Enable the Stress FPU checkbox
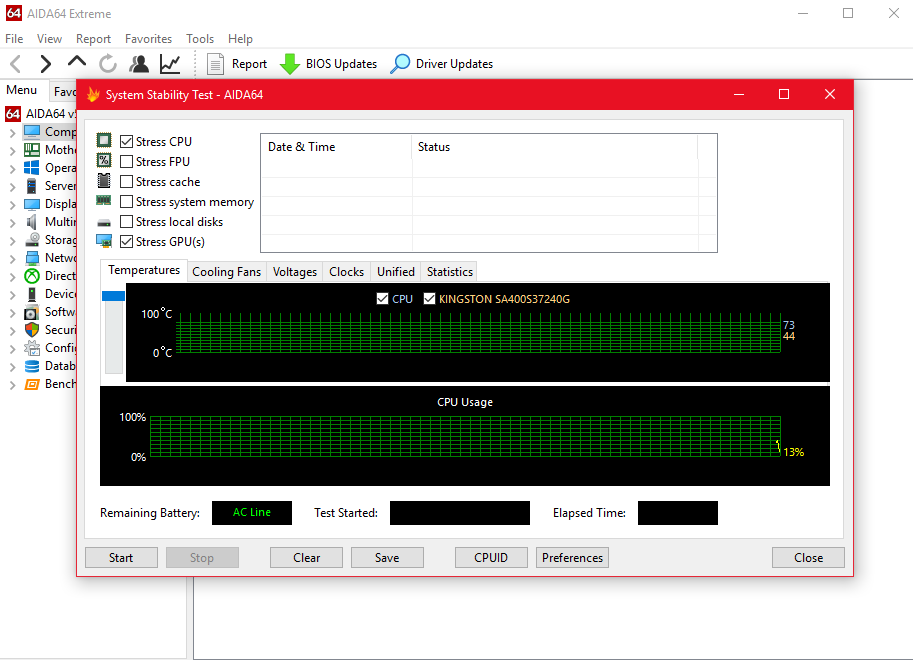The width and height of the screenshot is (913, 660). (x=126, y=161)
